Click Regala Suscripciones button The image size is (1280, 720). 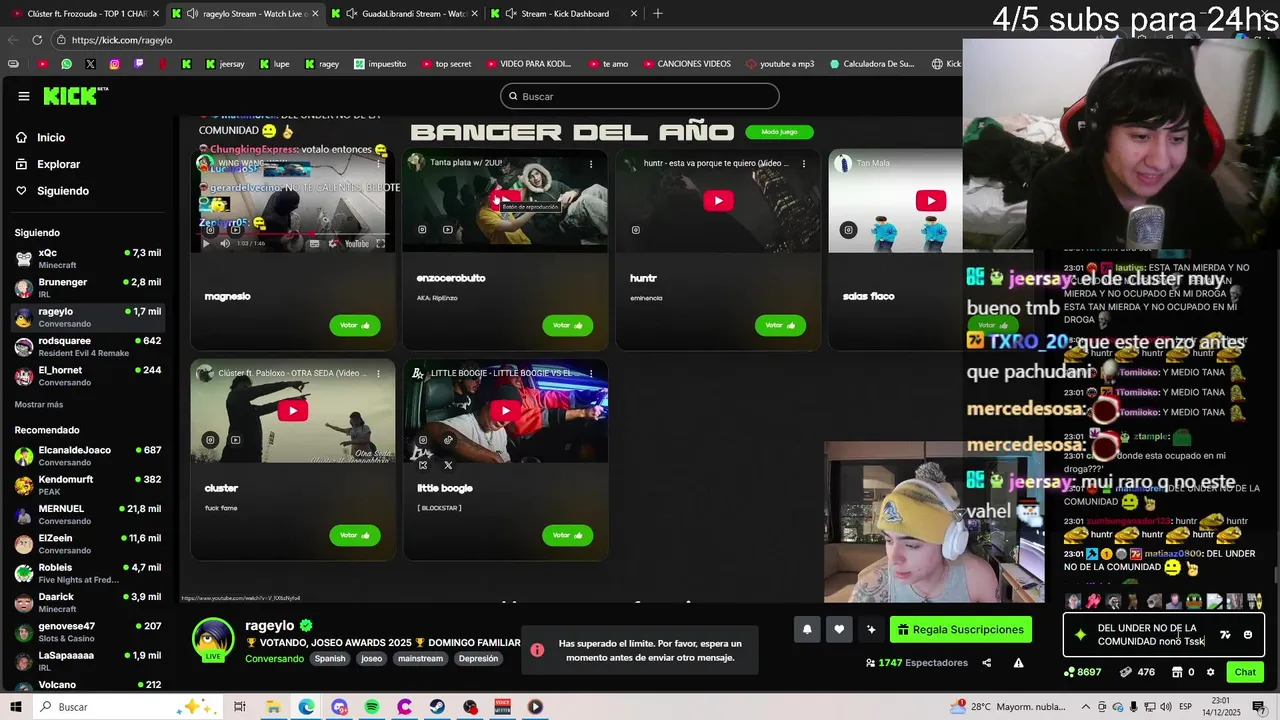tap(961, 630)
